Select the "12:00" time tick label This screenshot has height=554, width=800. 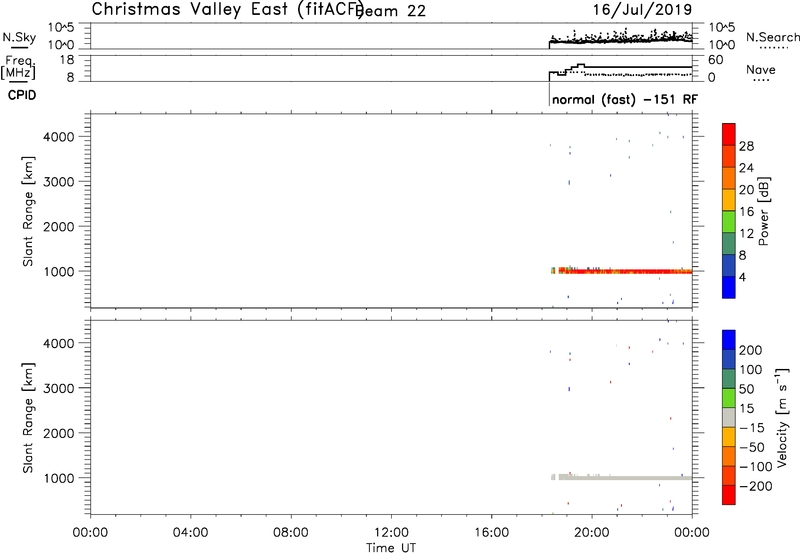pyautogui.click(x=391, y=533)
